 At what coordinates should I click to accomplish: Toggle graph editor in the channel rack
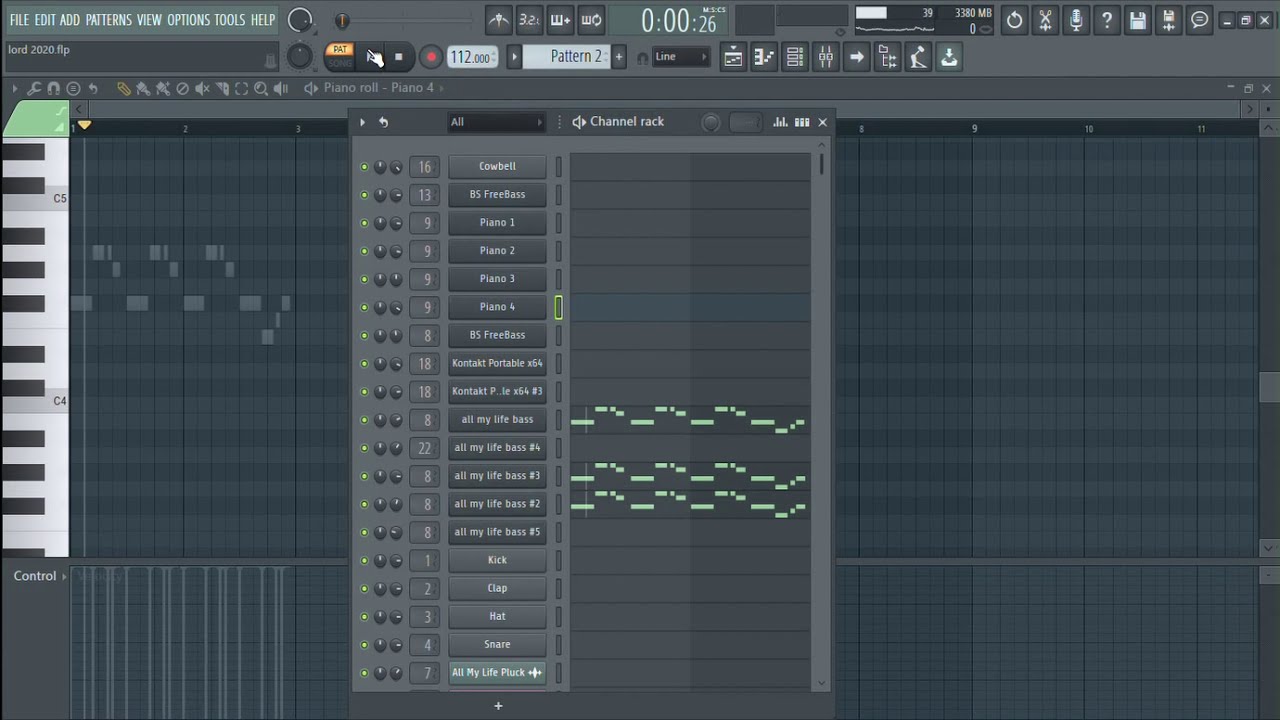[x=780, y=122]
